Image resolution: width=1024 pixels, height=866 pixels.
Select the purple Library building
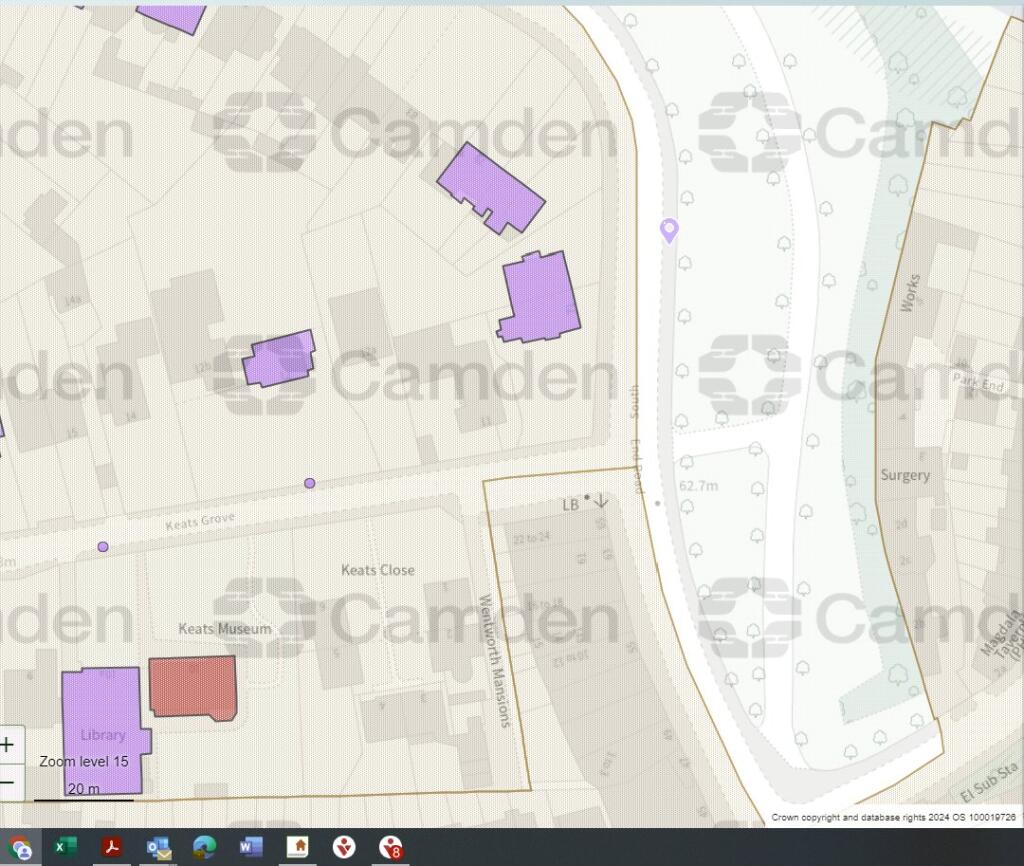point(102,730)
